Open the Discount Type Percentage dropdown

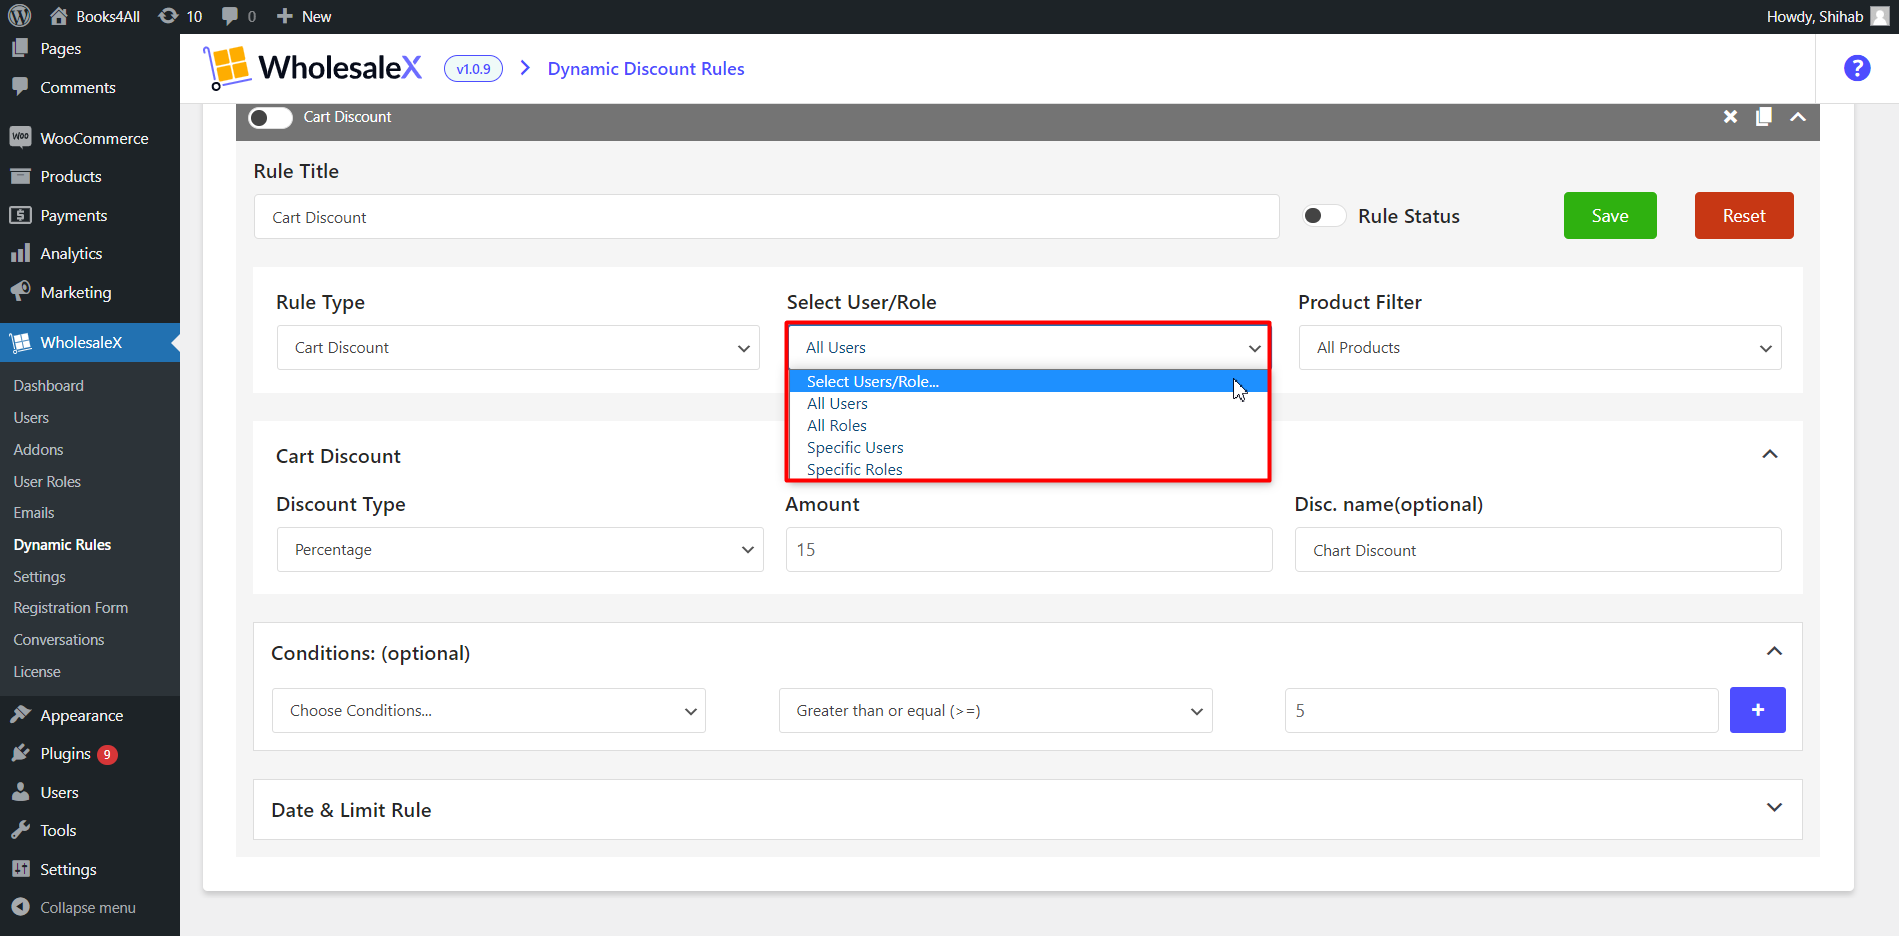click(x=520, y=549)
